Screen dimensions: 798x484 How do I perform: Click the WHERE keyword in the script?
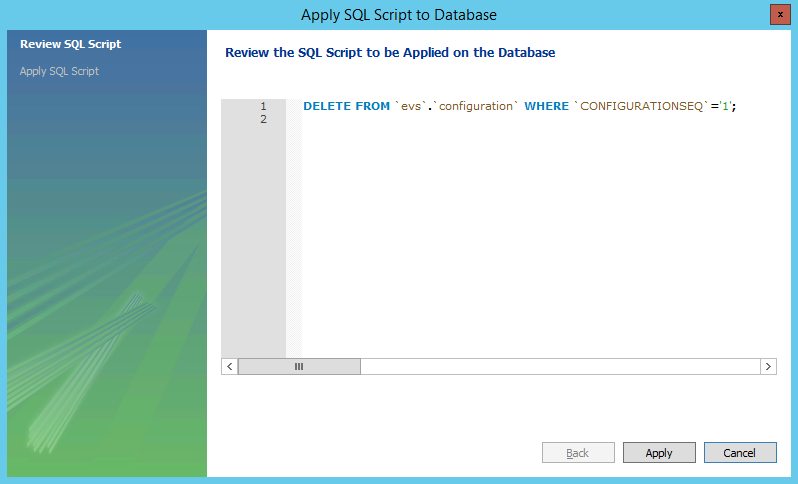tap(546, 106)
